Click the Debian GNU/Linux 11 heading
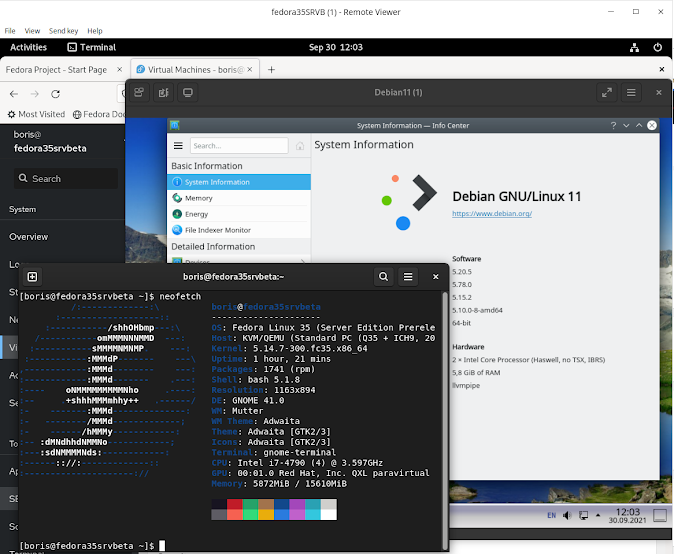The height and width of the screenshot is (554, 674). tap(517, 196)
